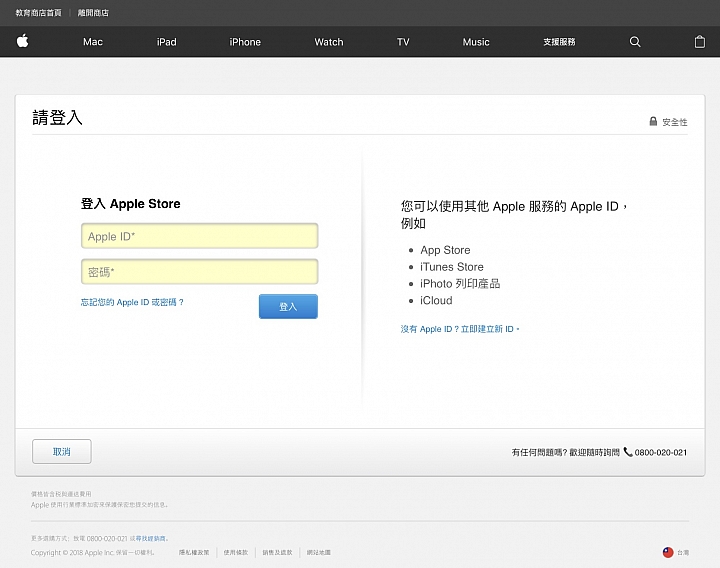
Task: Open the shopping bag icon
Action: (x=699, y=42)
